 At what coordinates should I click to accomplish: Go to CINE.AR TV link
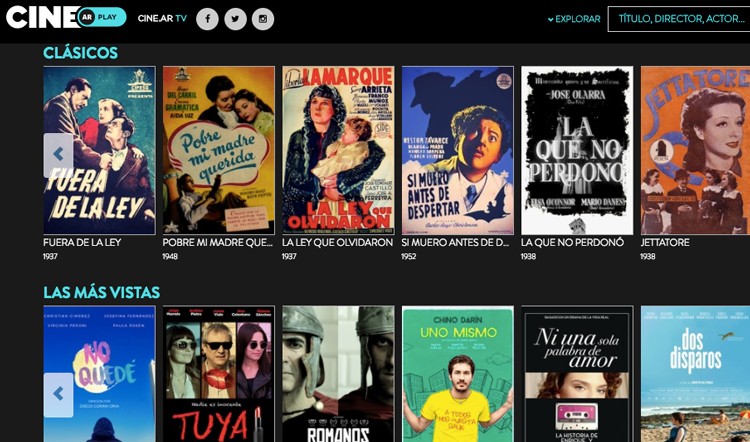pos(162,19)
